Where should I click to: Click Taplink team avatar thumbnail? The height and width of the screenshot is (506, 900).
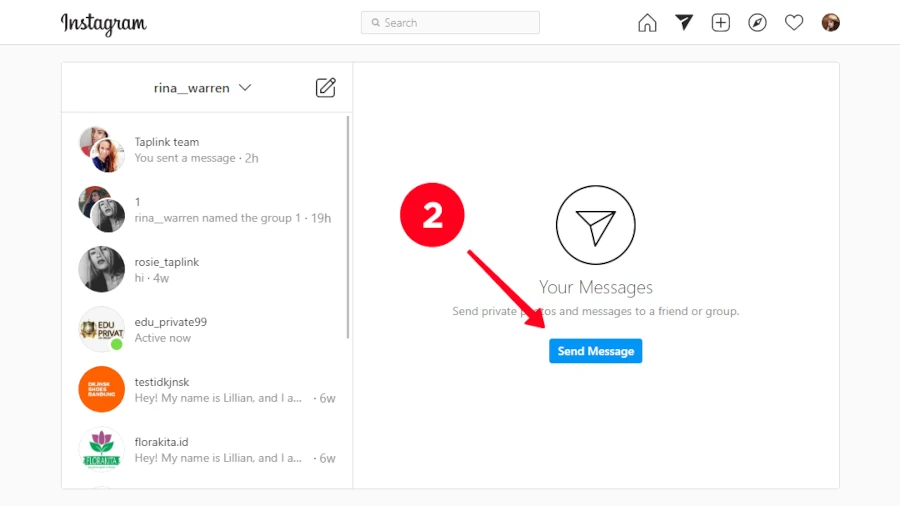102,150
